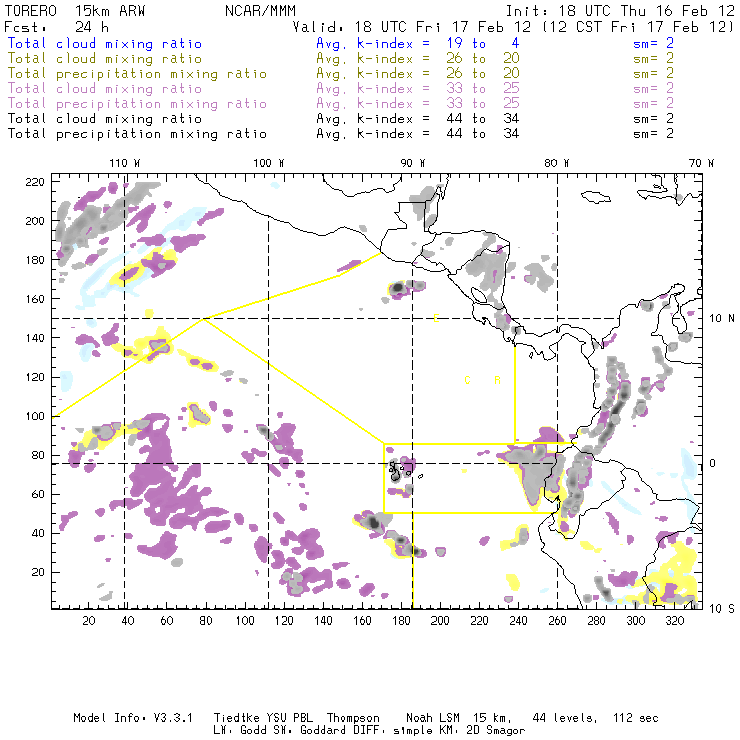Click '180' on the horizontal axis
The image size is (740, 740).
coord(401,621)
